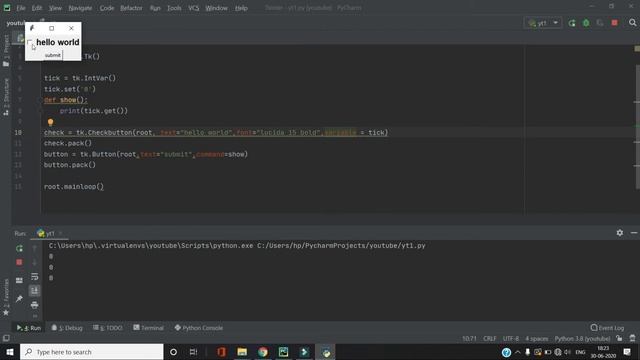
Task: Click the tool windows toggle in bottom-left corner
Action: [x=6, y=338]
